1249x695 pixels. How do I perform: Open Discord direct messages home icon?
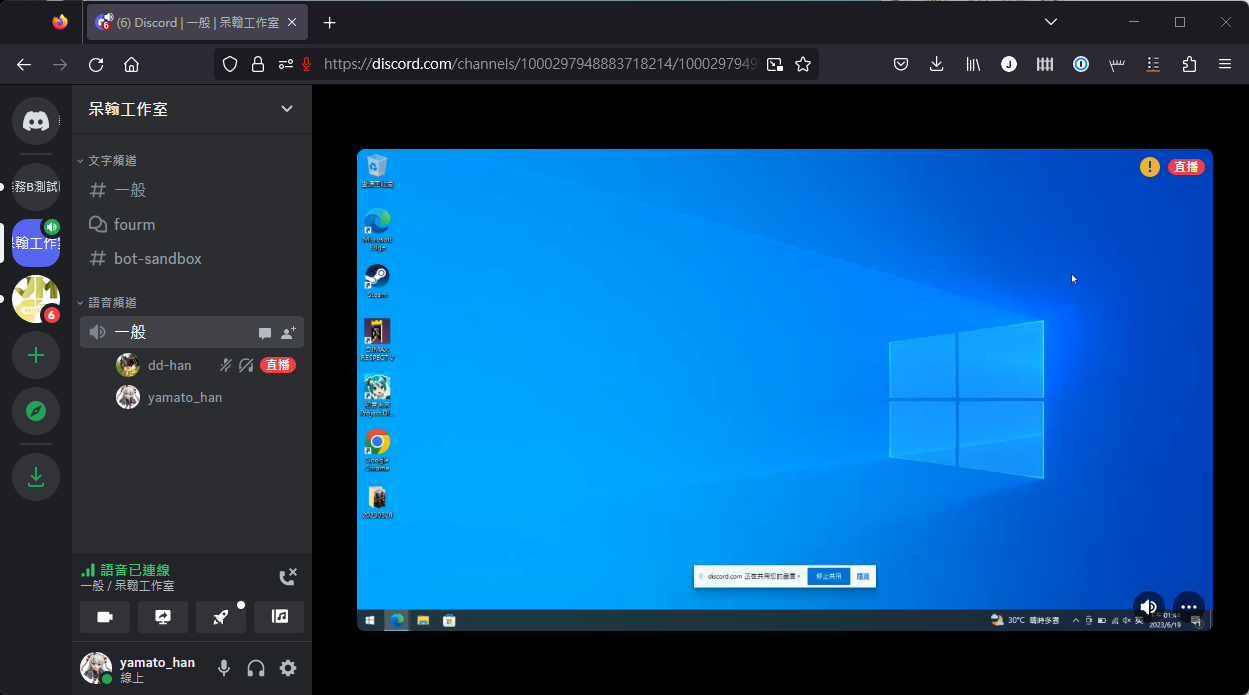(36, 121)
